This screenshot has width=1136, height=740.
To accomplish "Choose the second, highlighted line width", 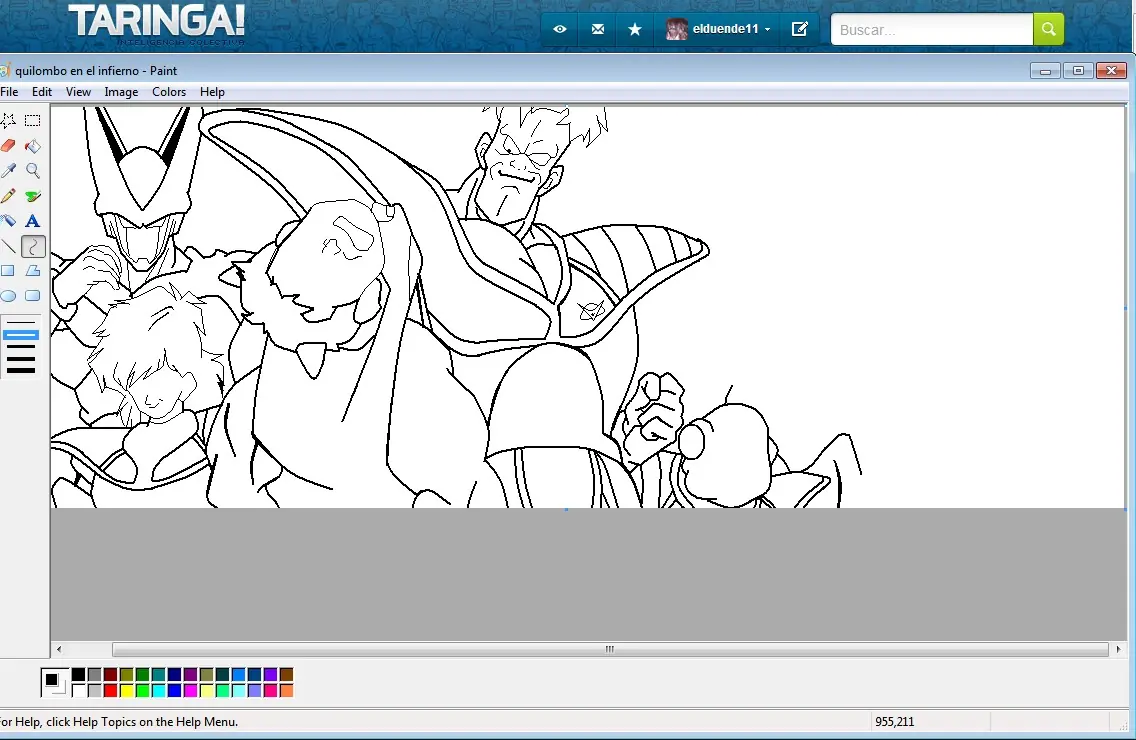I will click(x=21, y=335).
